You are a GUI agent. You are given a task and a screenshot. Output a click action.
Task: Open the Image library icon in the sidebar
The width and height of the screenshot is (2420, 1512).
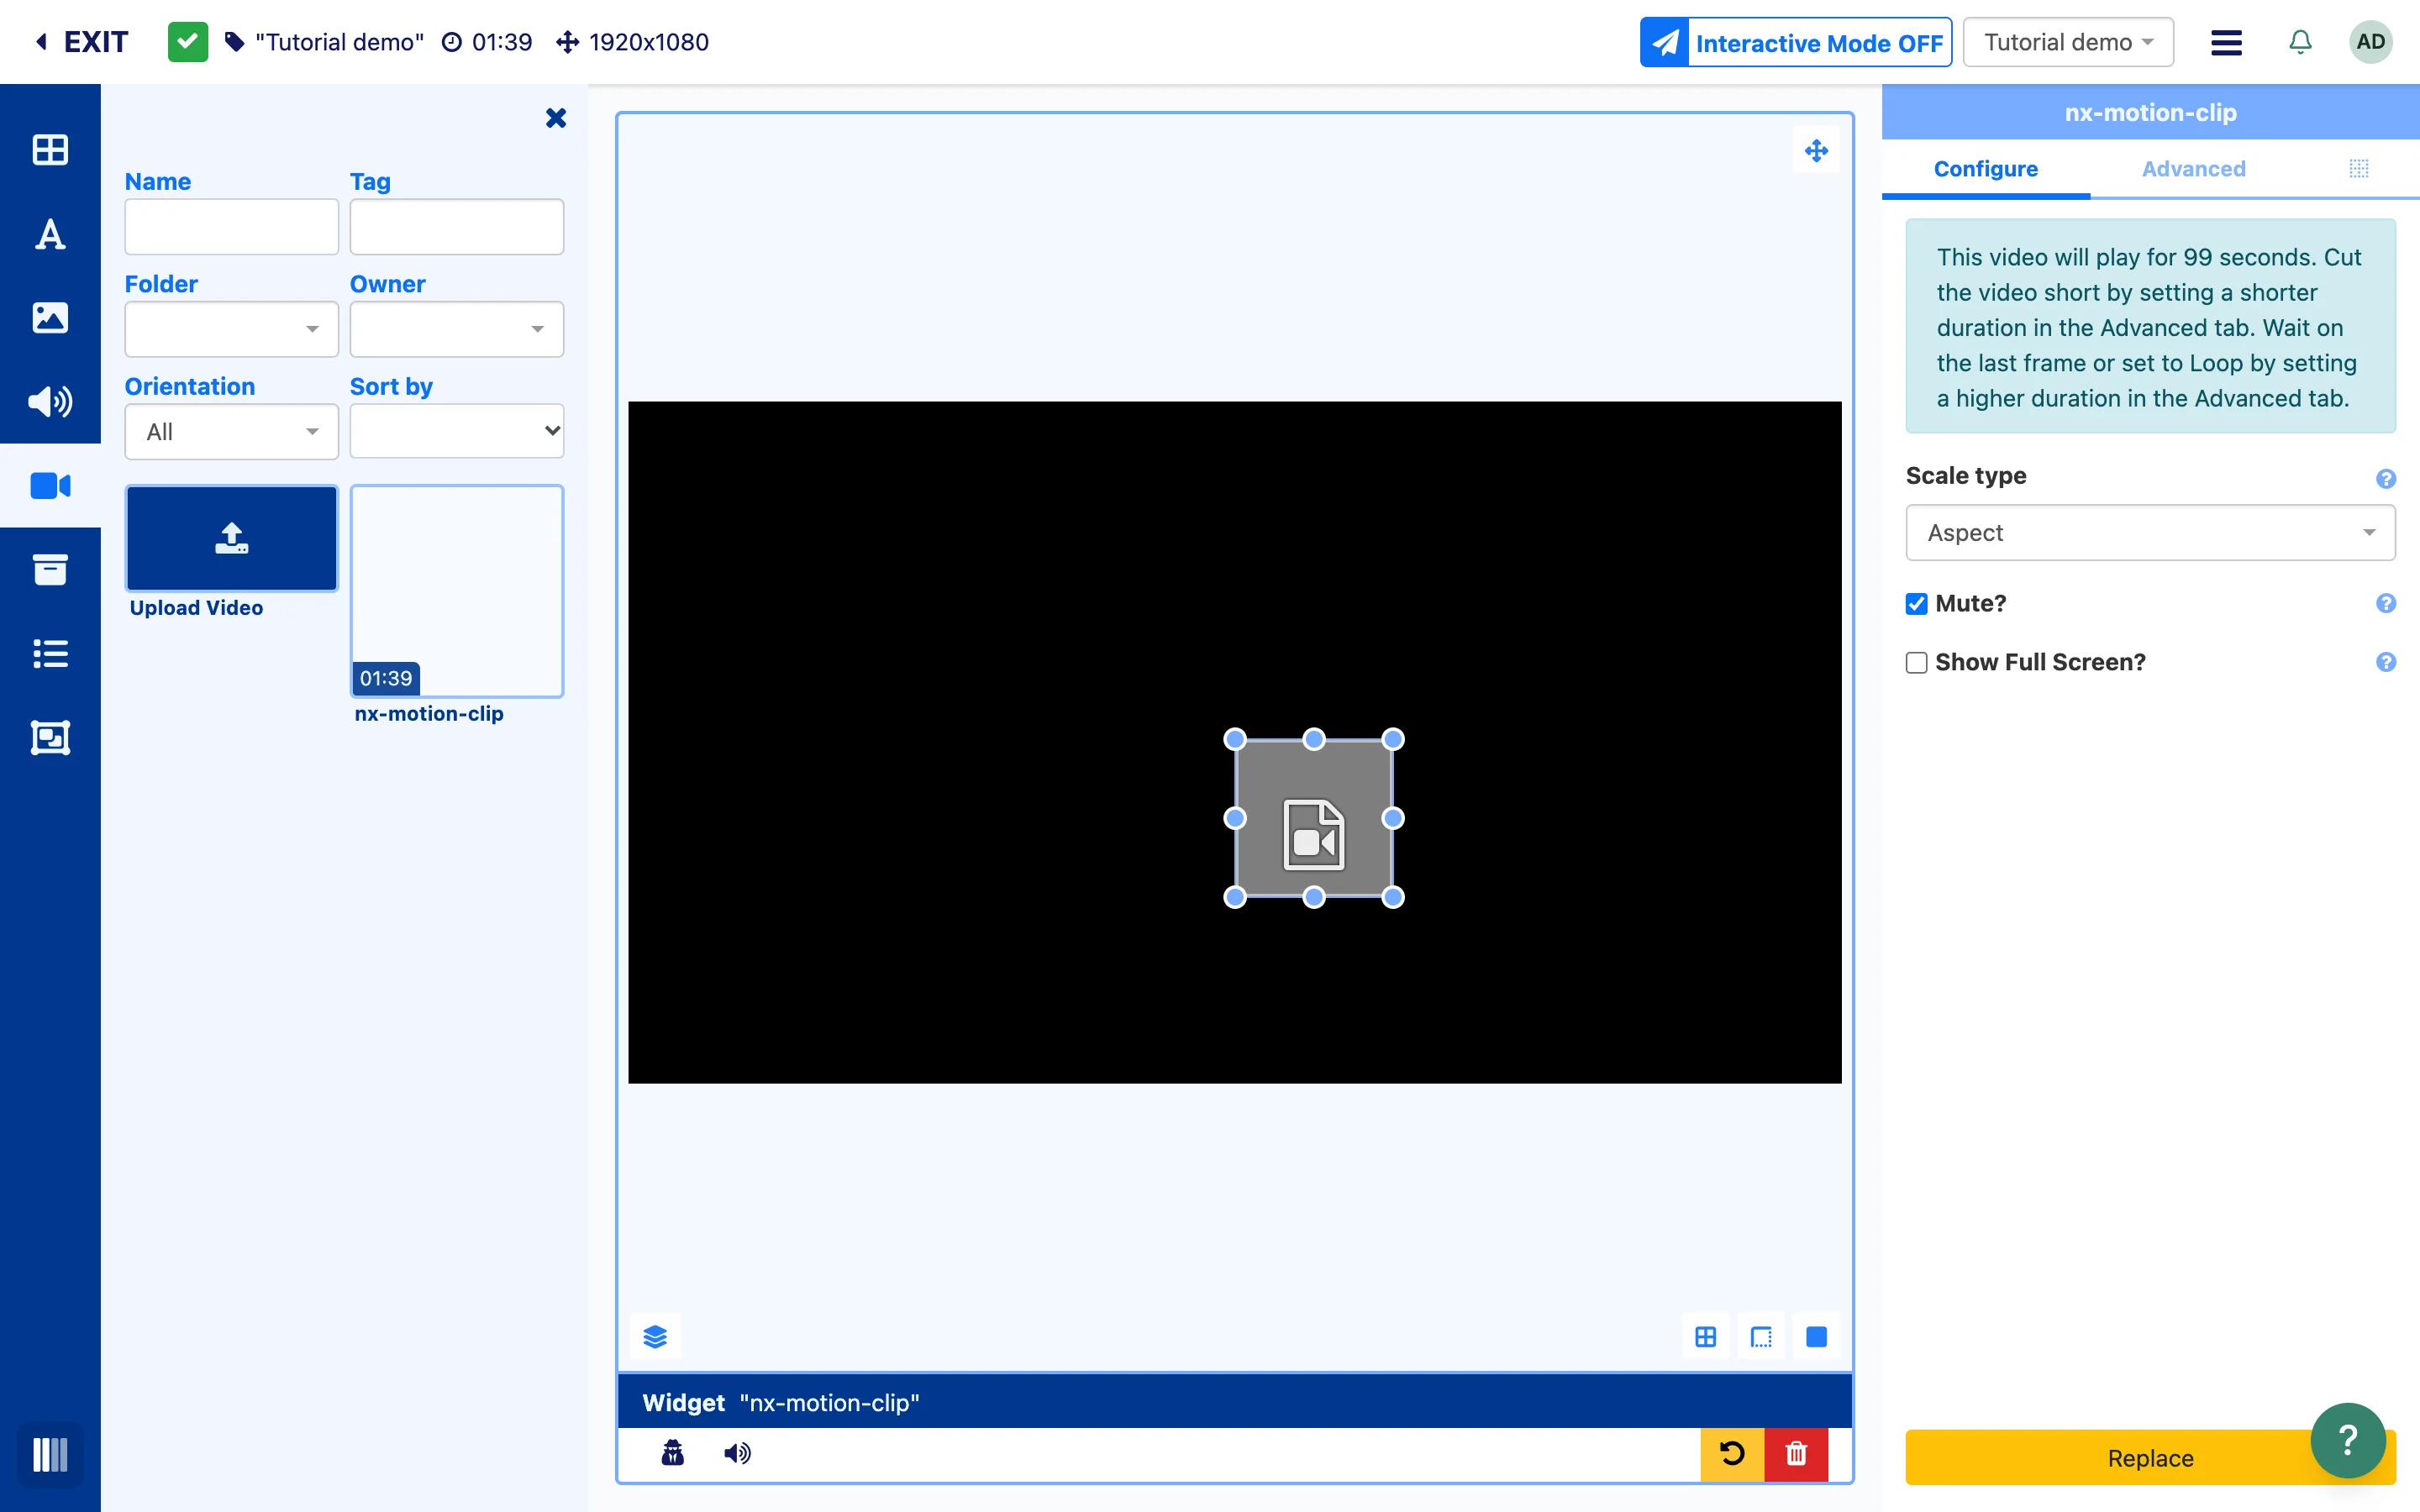tap(50, 318)
